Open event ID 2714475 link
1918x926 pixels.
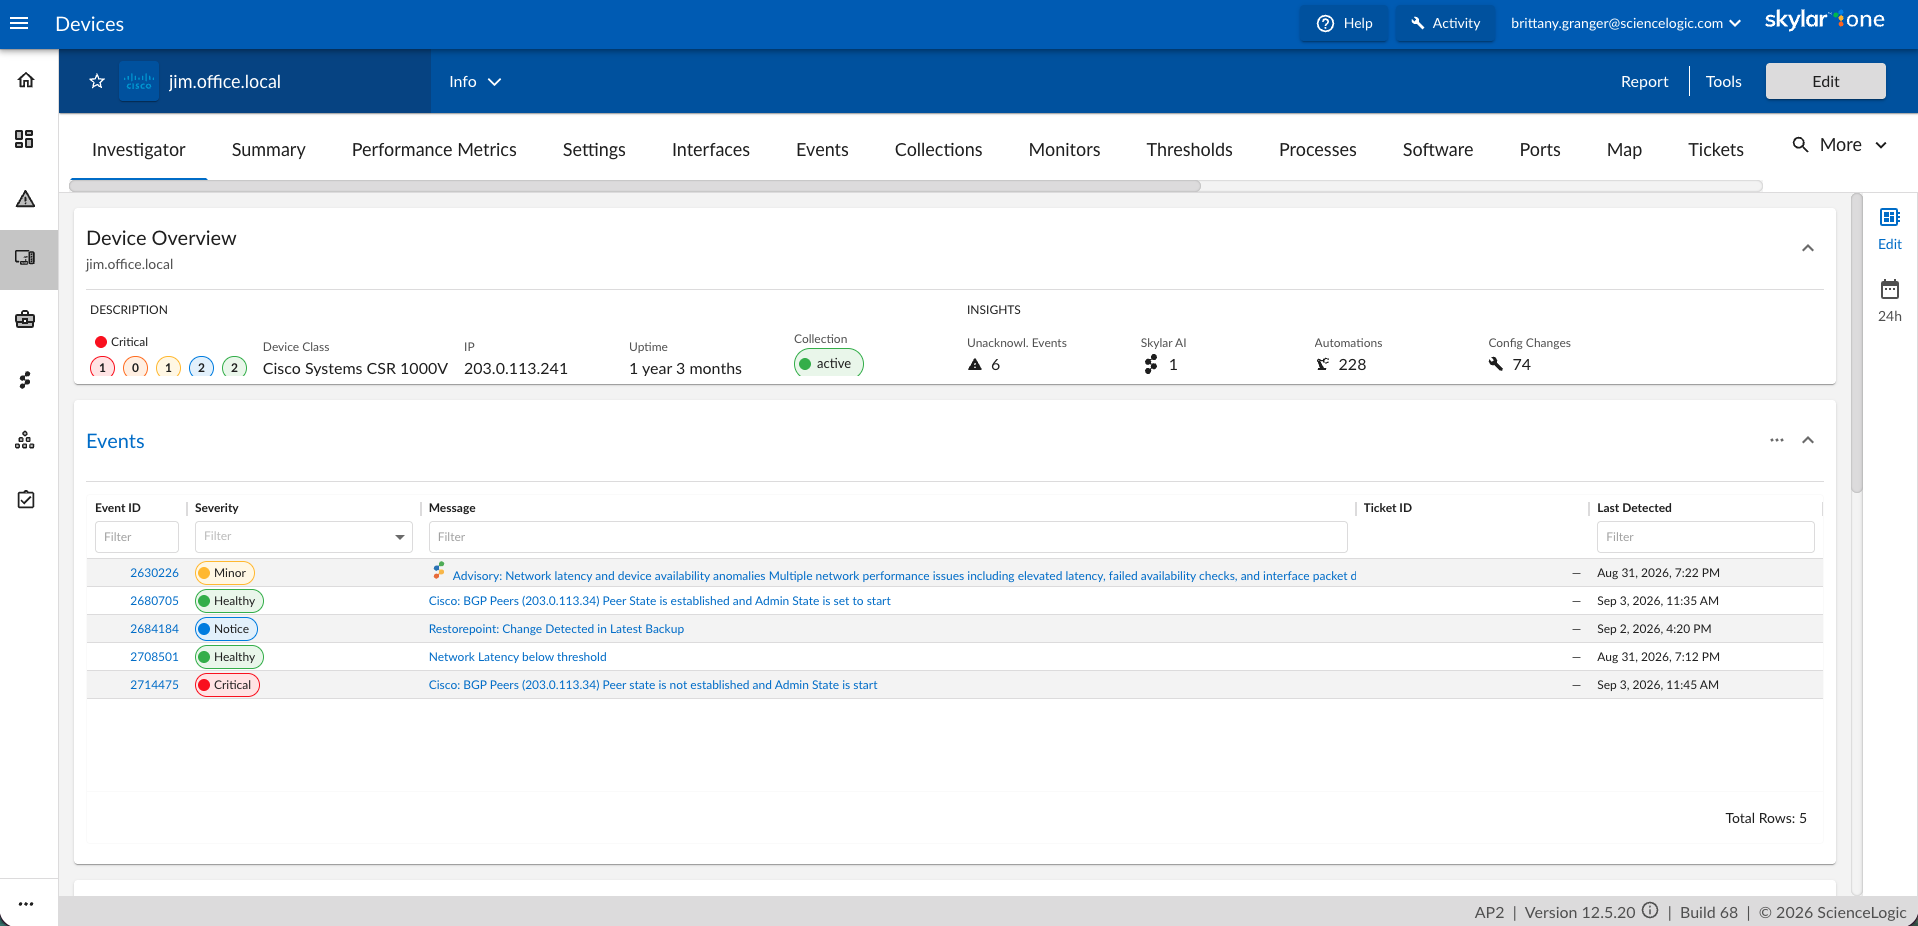154,685
